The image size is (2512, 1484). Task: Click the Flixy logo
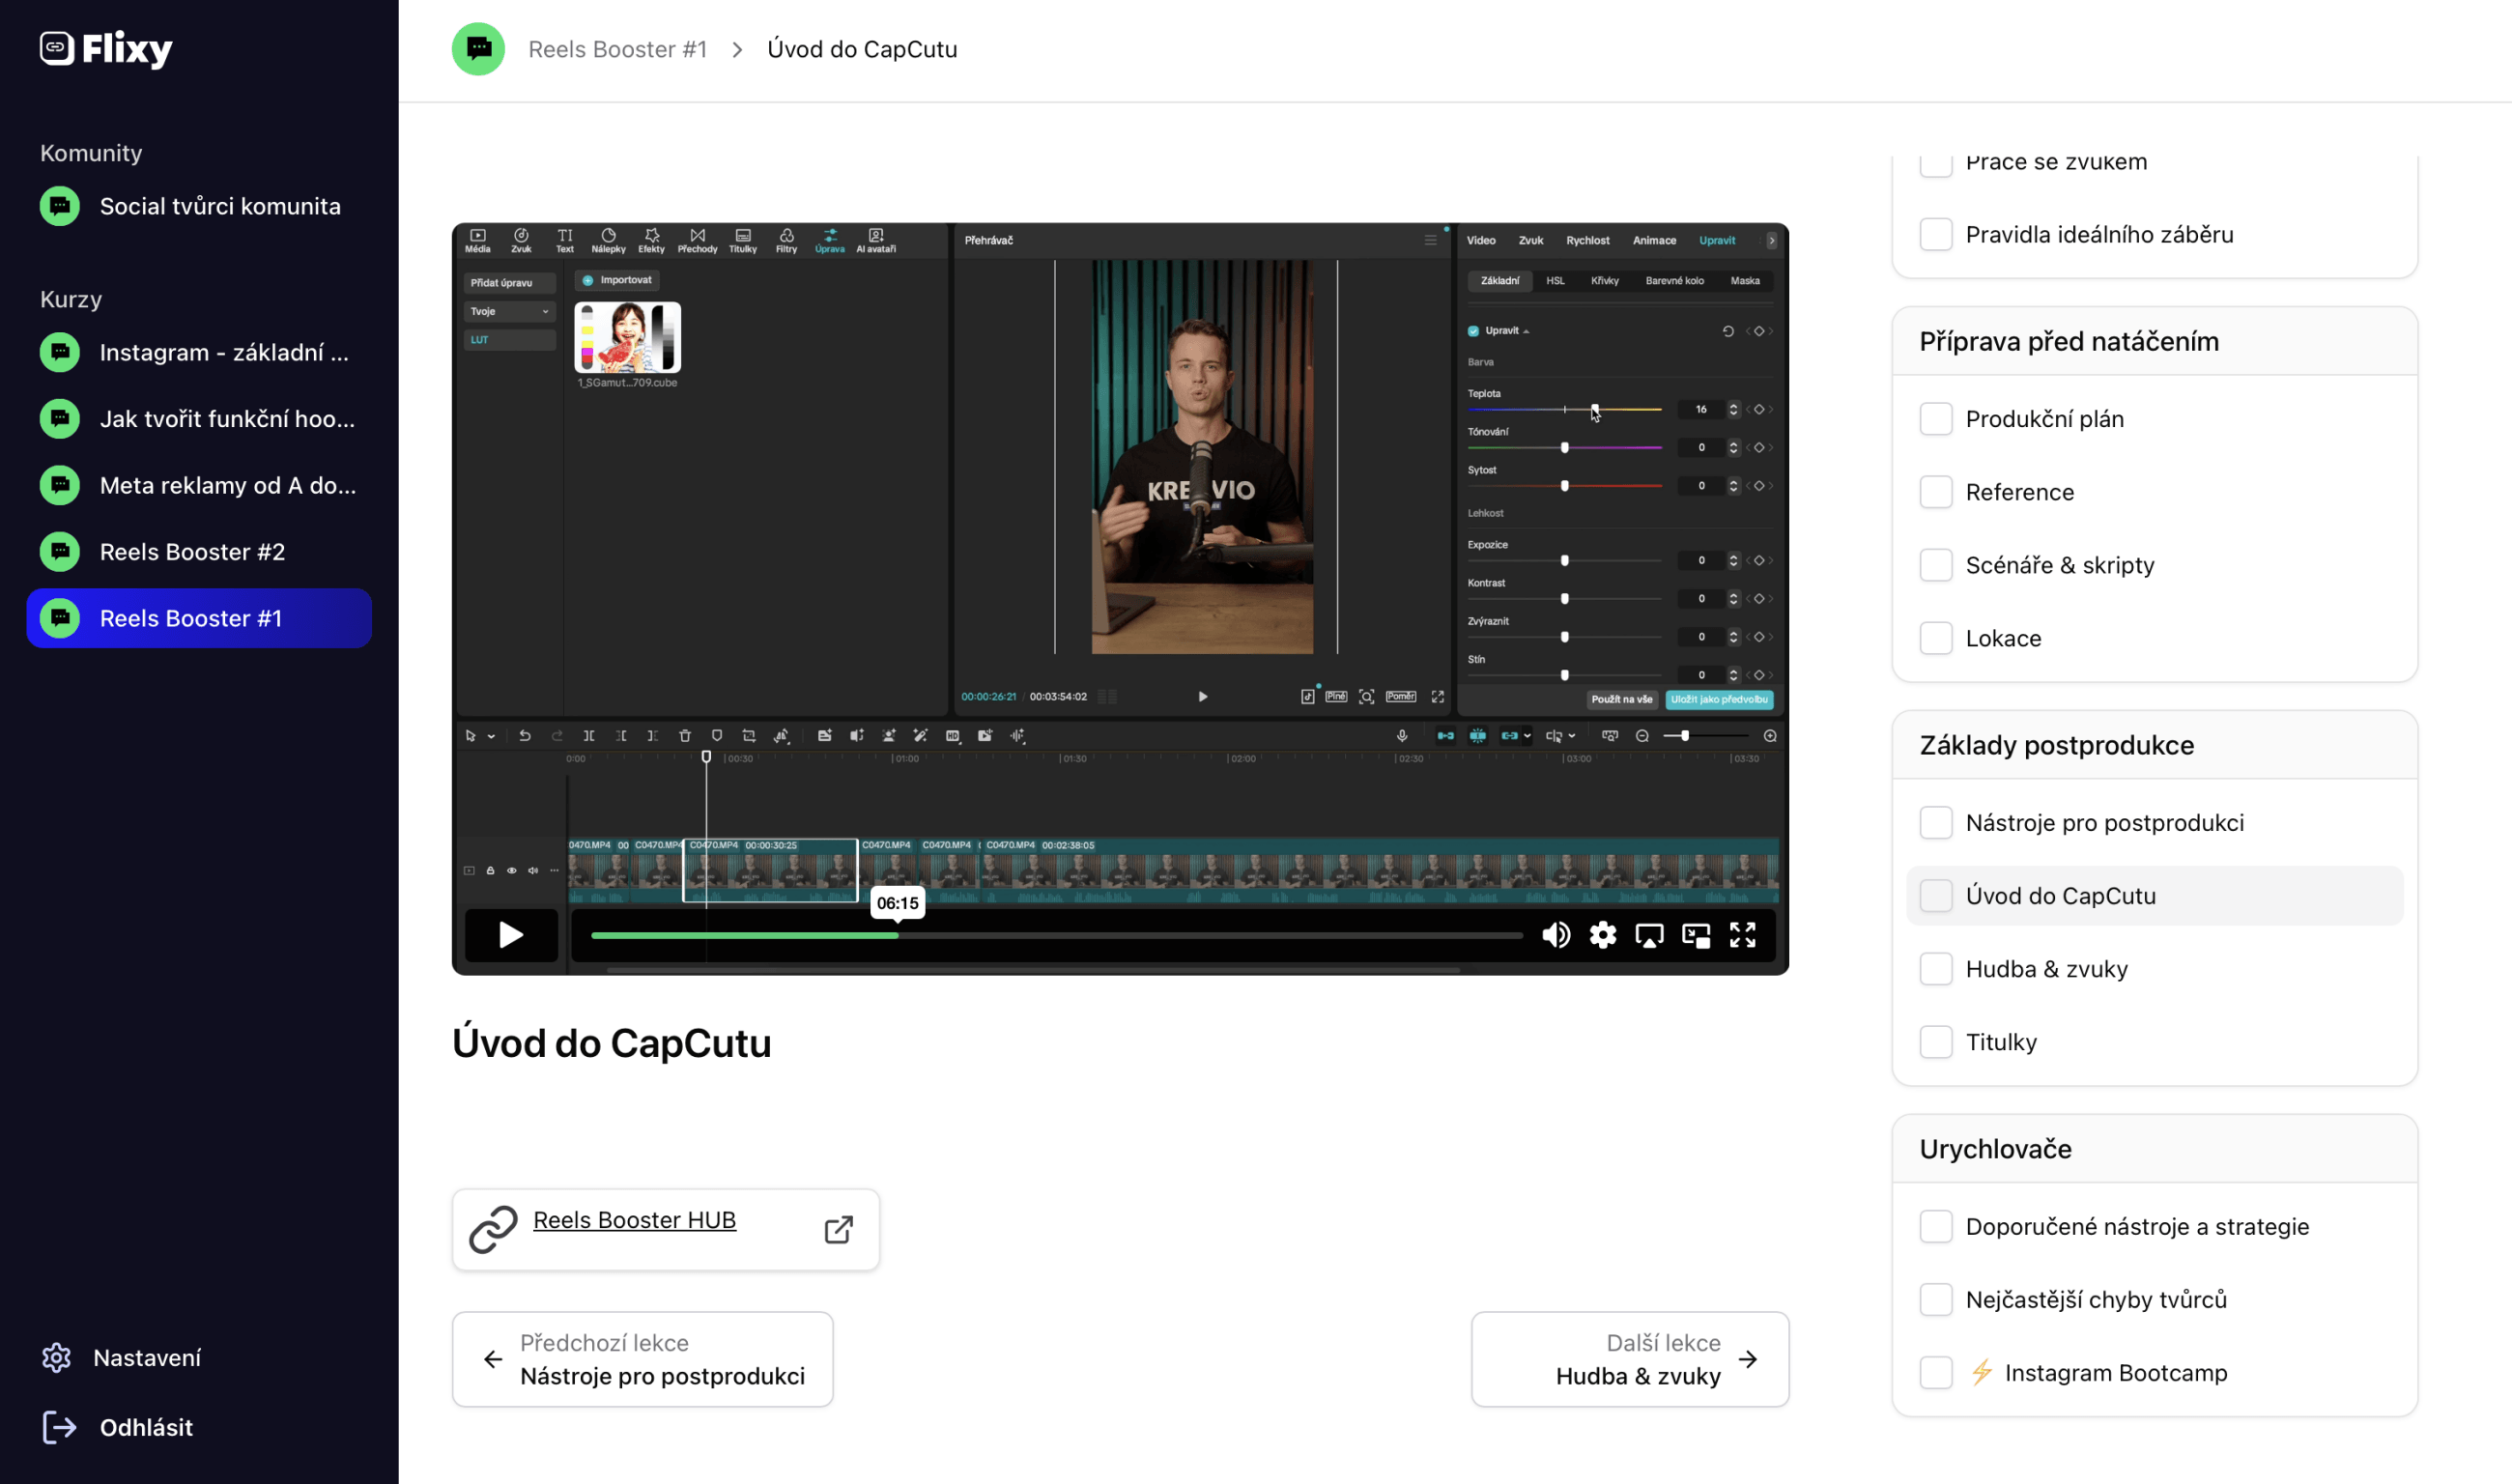(x=106, y=48)
